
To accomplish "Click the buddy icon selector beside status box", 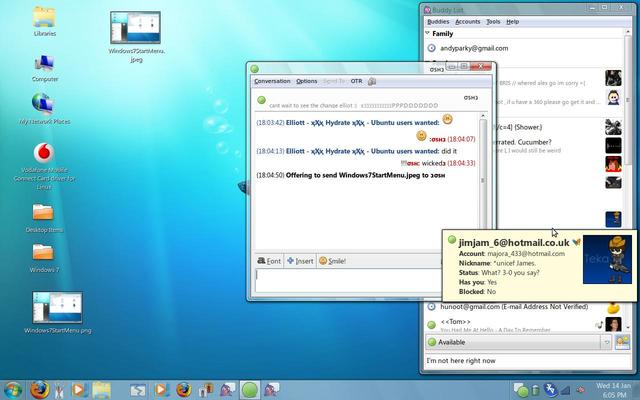I will 622,342.
